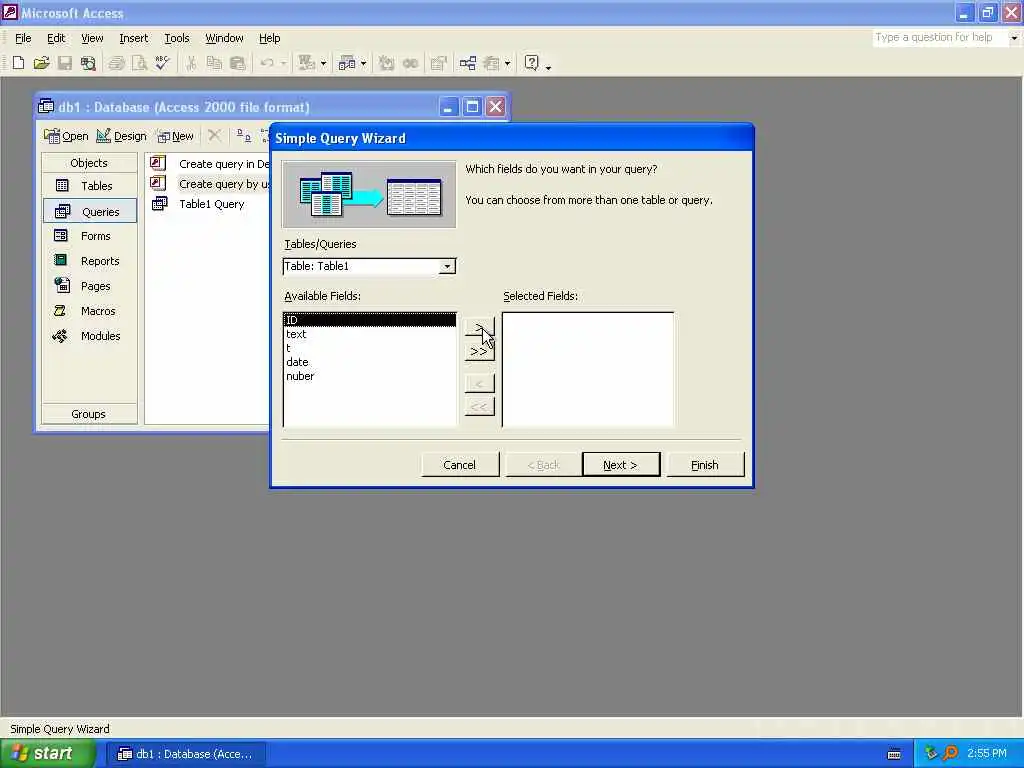The height and width of the screenshot is (768, 1024).
Task: Click the Next button in the wizard
Action: point(620,465)
